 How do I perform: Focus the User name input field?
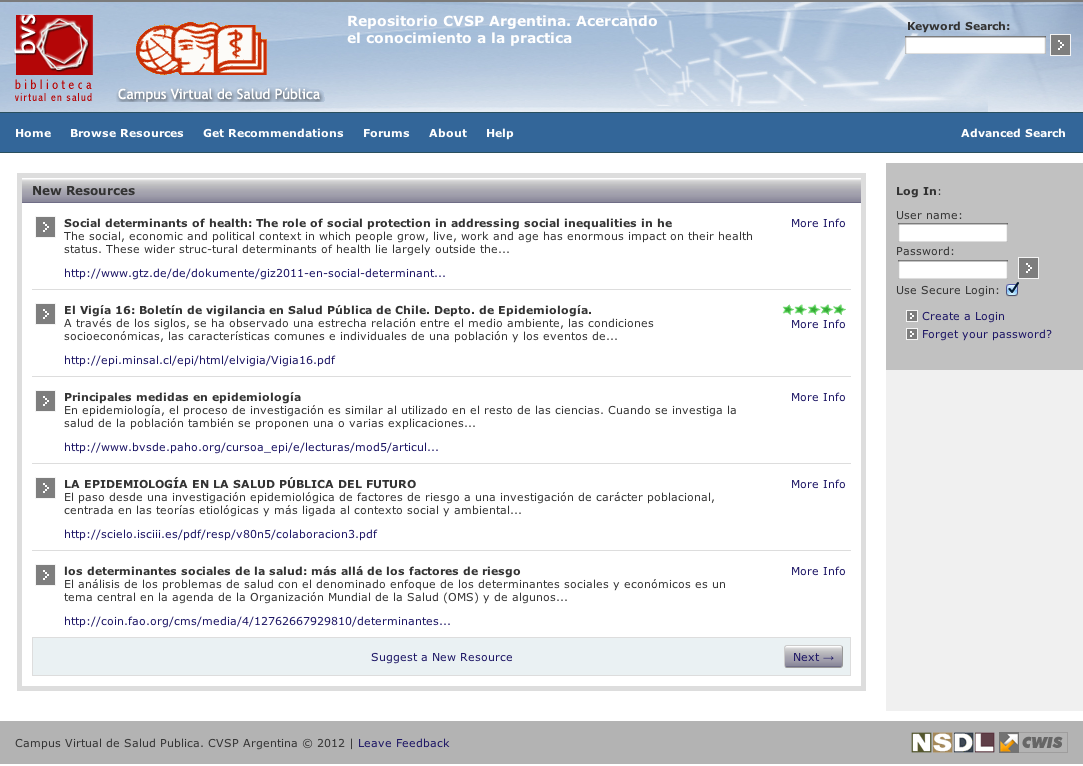point(952,233)
